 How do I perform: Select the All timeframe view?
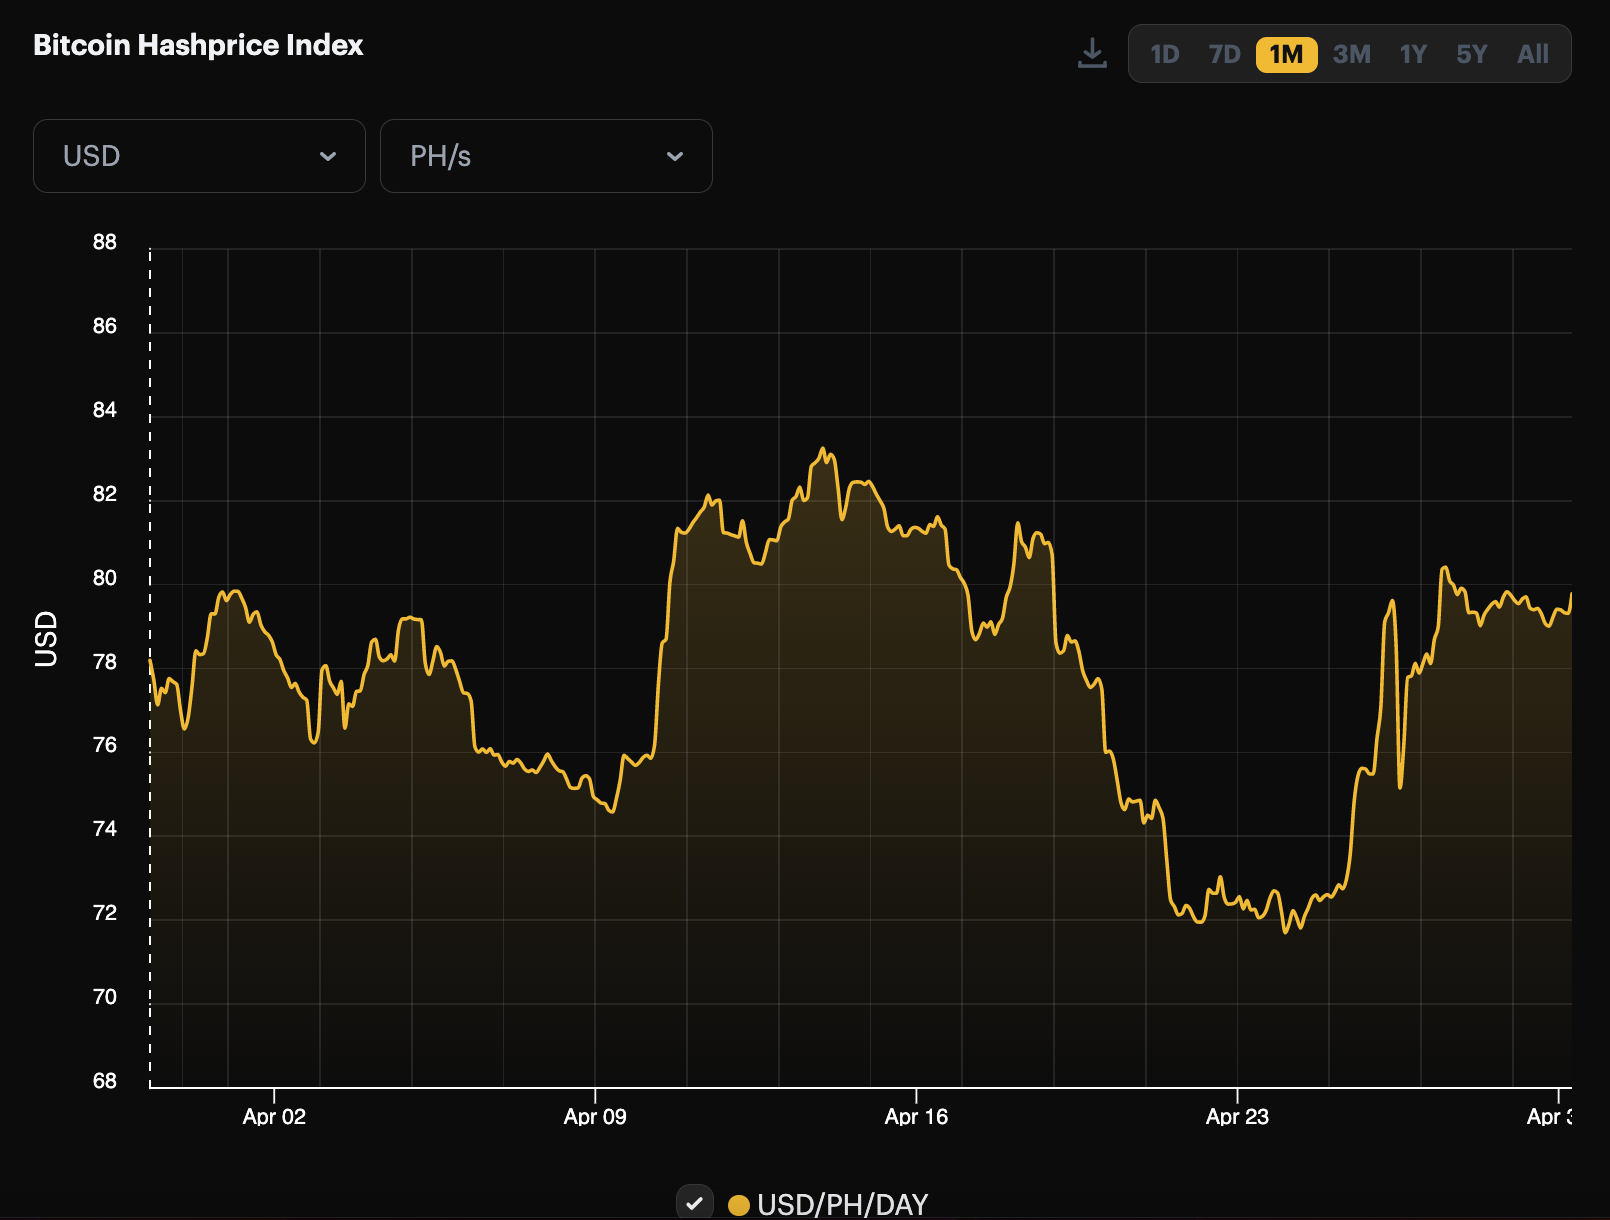tap(1532, 55)
